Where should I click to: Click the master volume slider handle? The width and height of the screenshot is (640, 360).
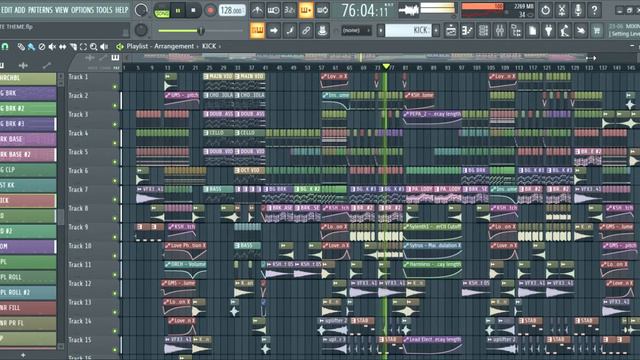pyautogui.click(x=200, y=31)
